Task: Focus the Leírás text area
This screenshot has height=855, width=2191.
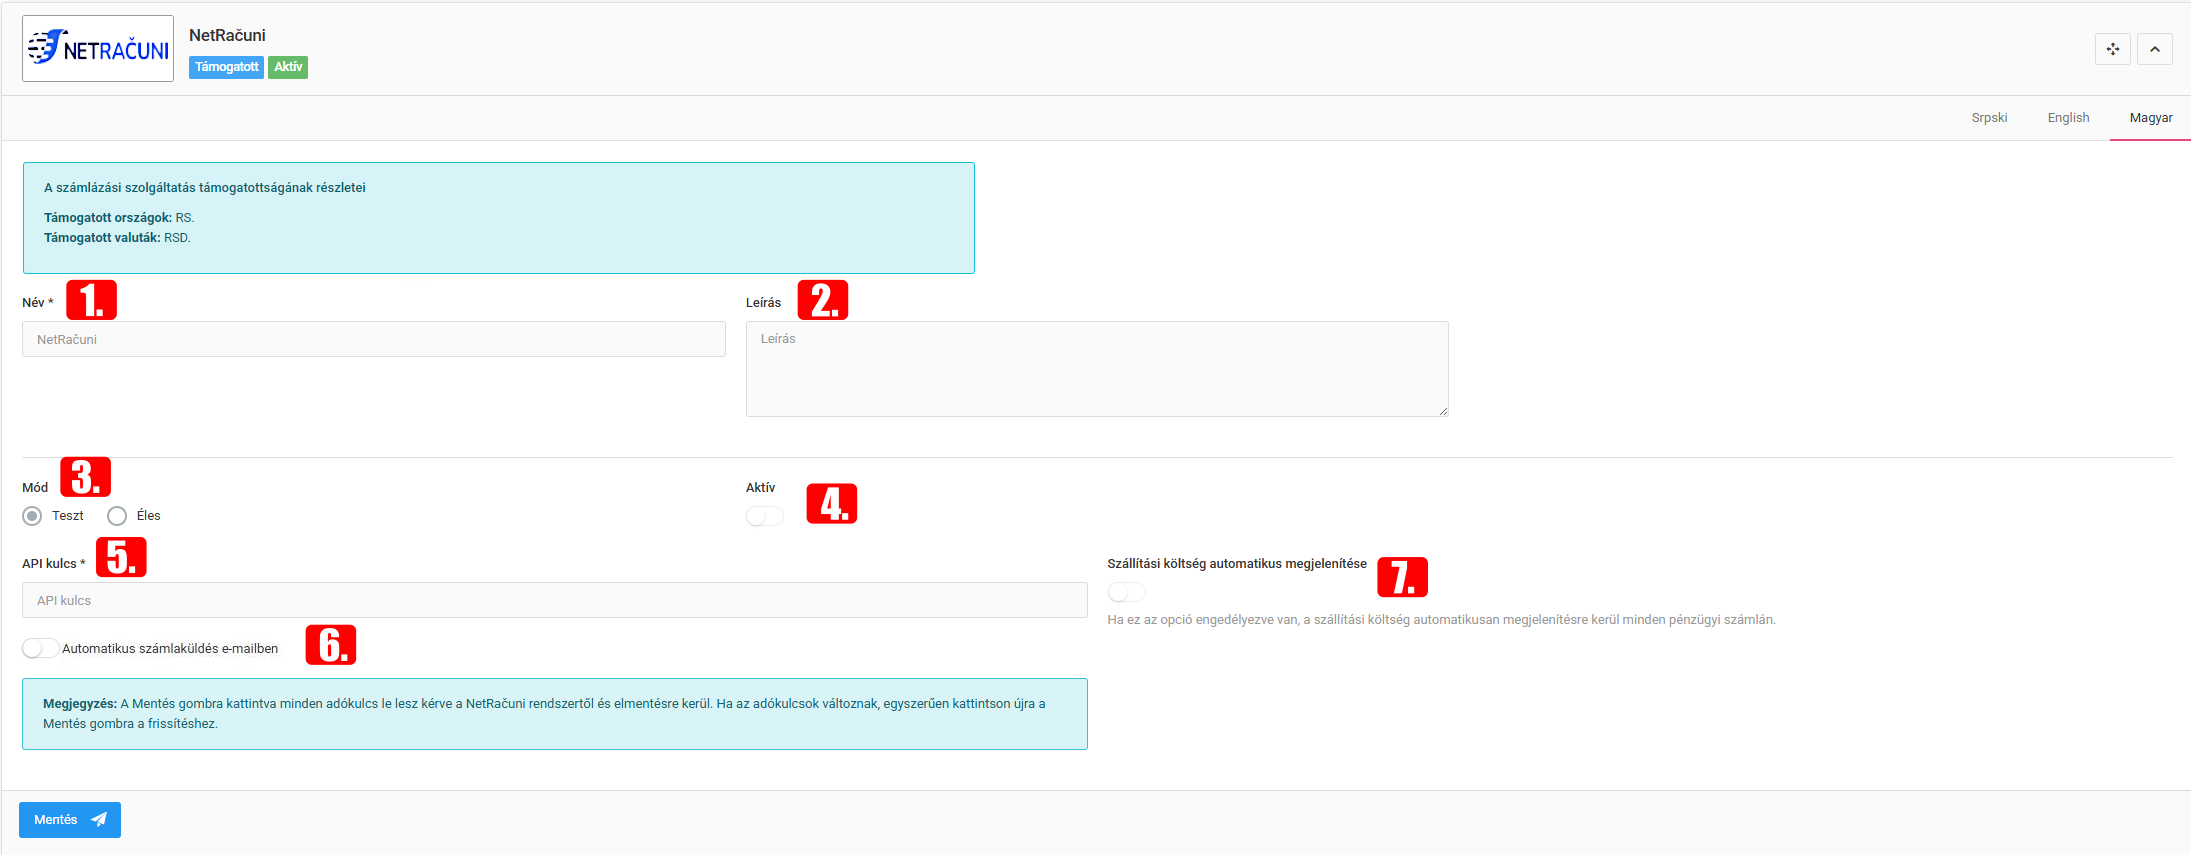Action: tap(1096, 368)
